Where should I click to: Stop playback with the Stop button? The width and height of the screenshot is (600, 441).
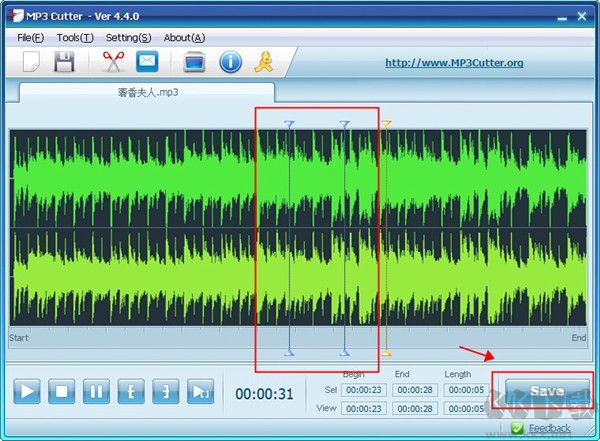(x=62, y=391)
